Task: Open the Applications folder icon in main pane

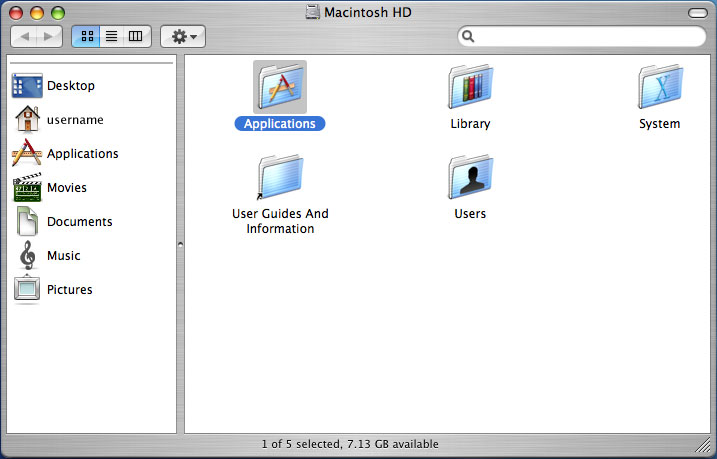Action: pyautogui.click(x=280, y=87)
